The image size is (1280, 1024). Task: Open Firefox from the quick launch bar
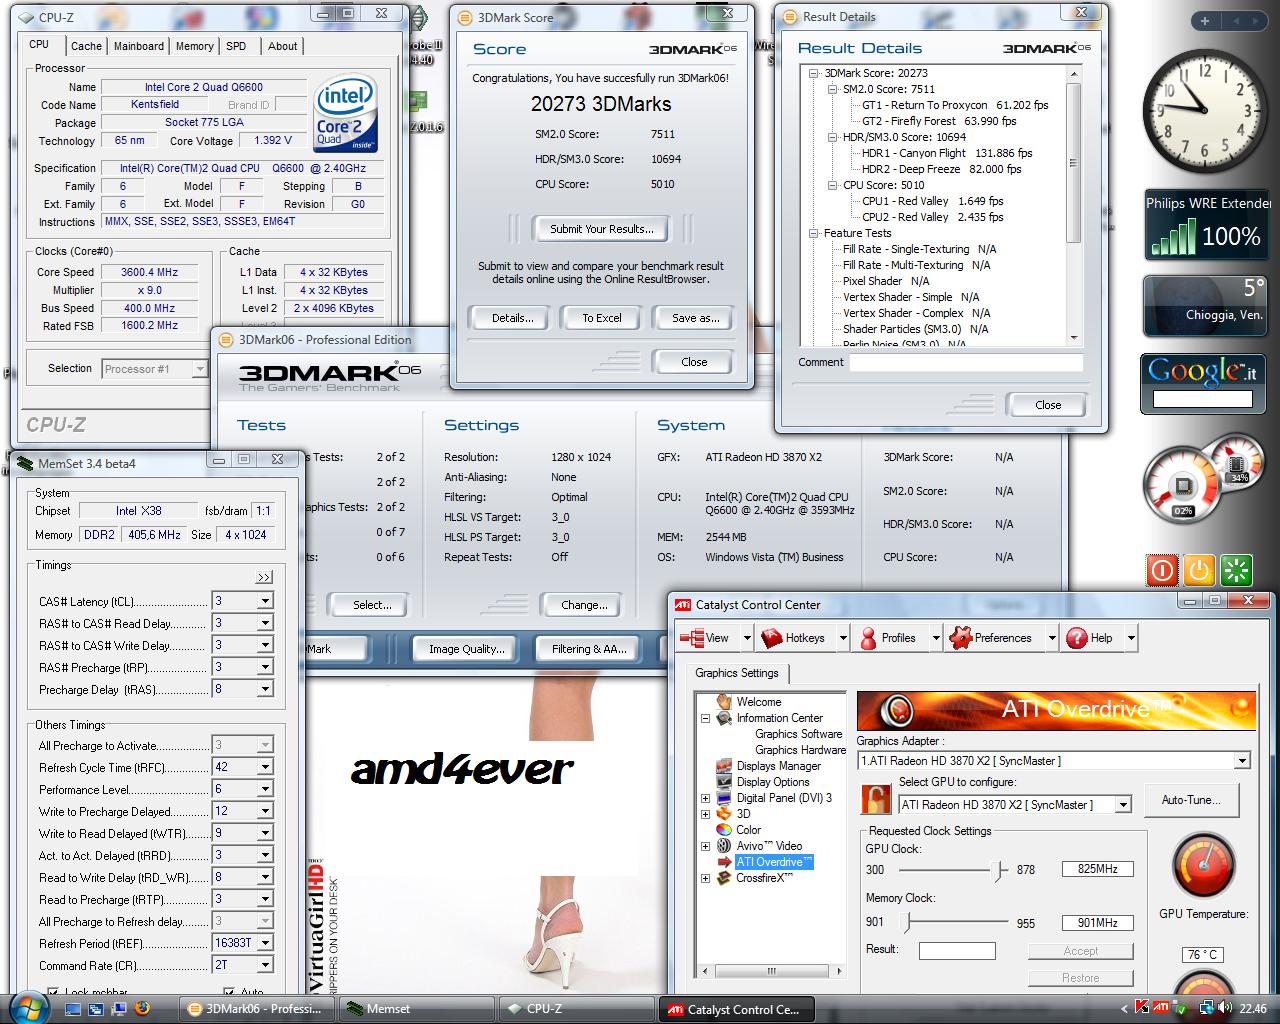tap(142, 1008)
